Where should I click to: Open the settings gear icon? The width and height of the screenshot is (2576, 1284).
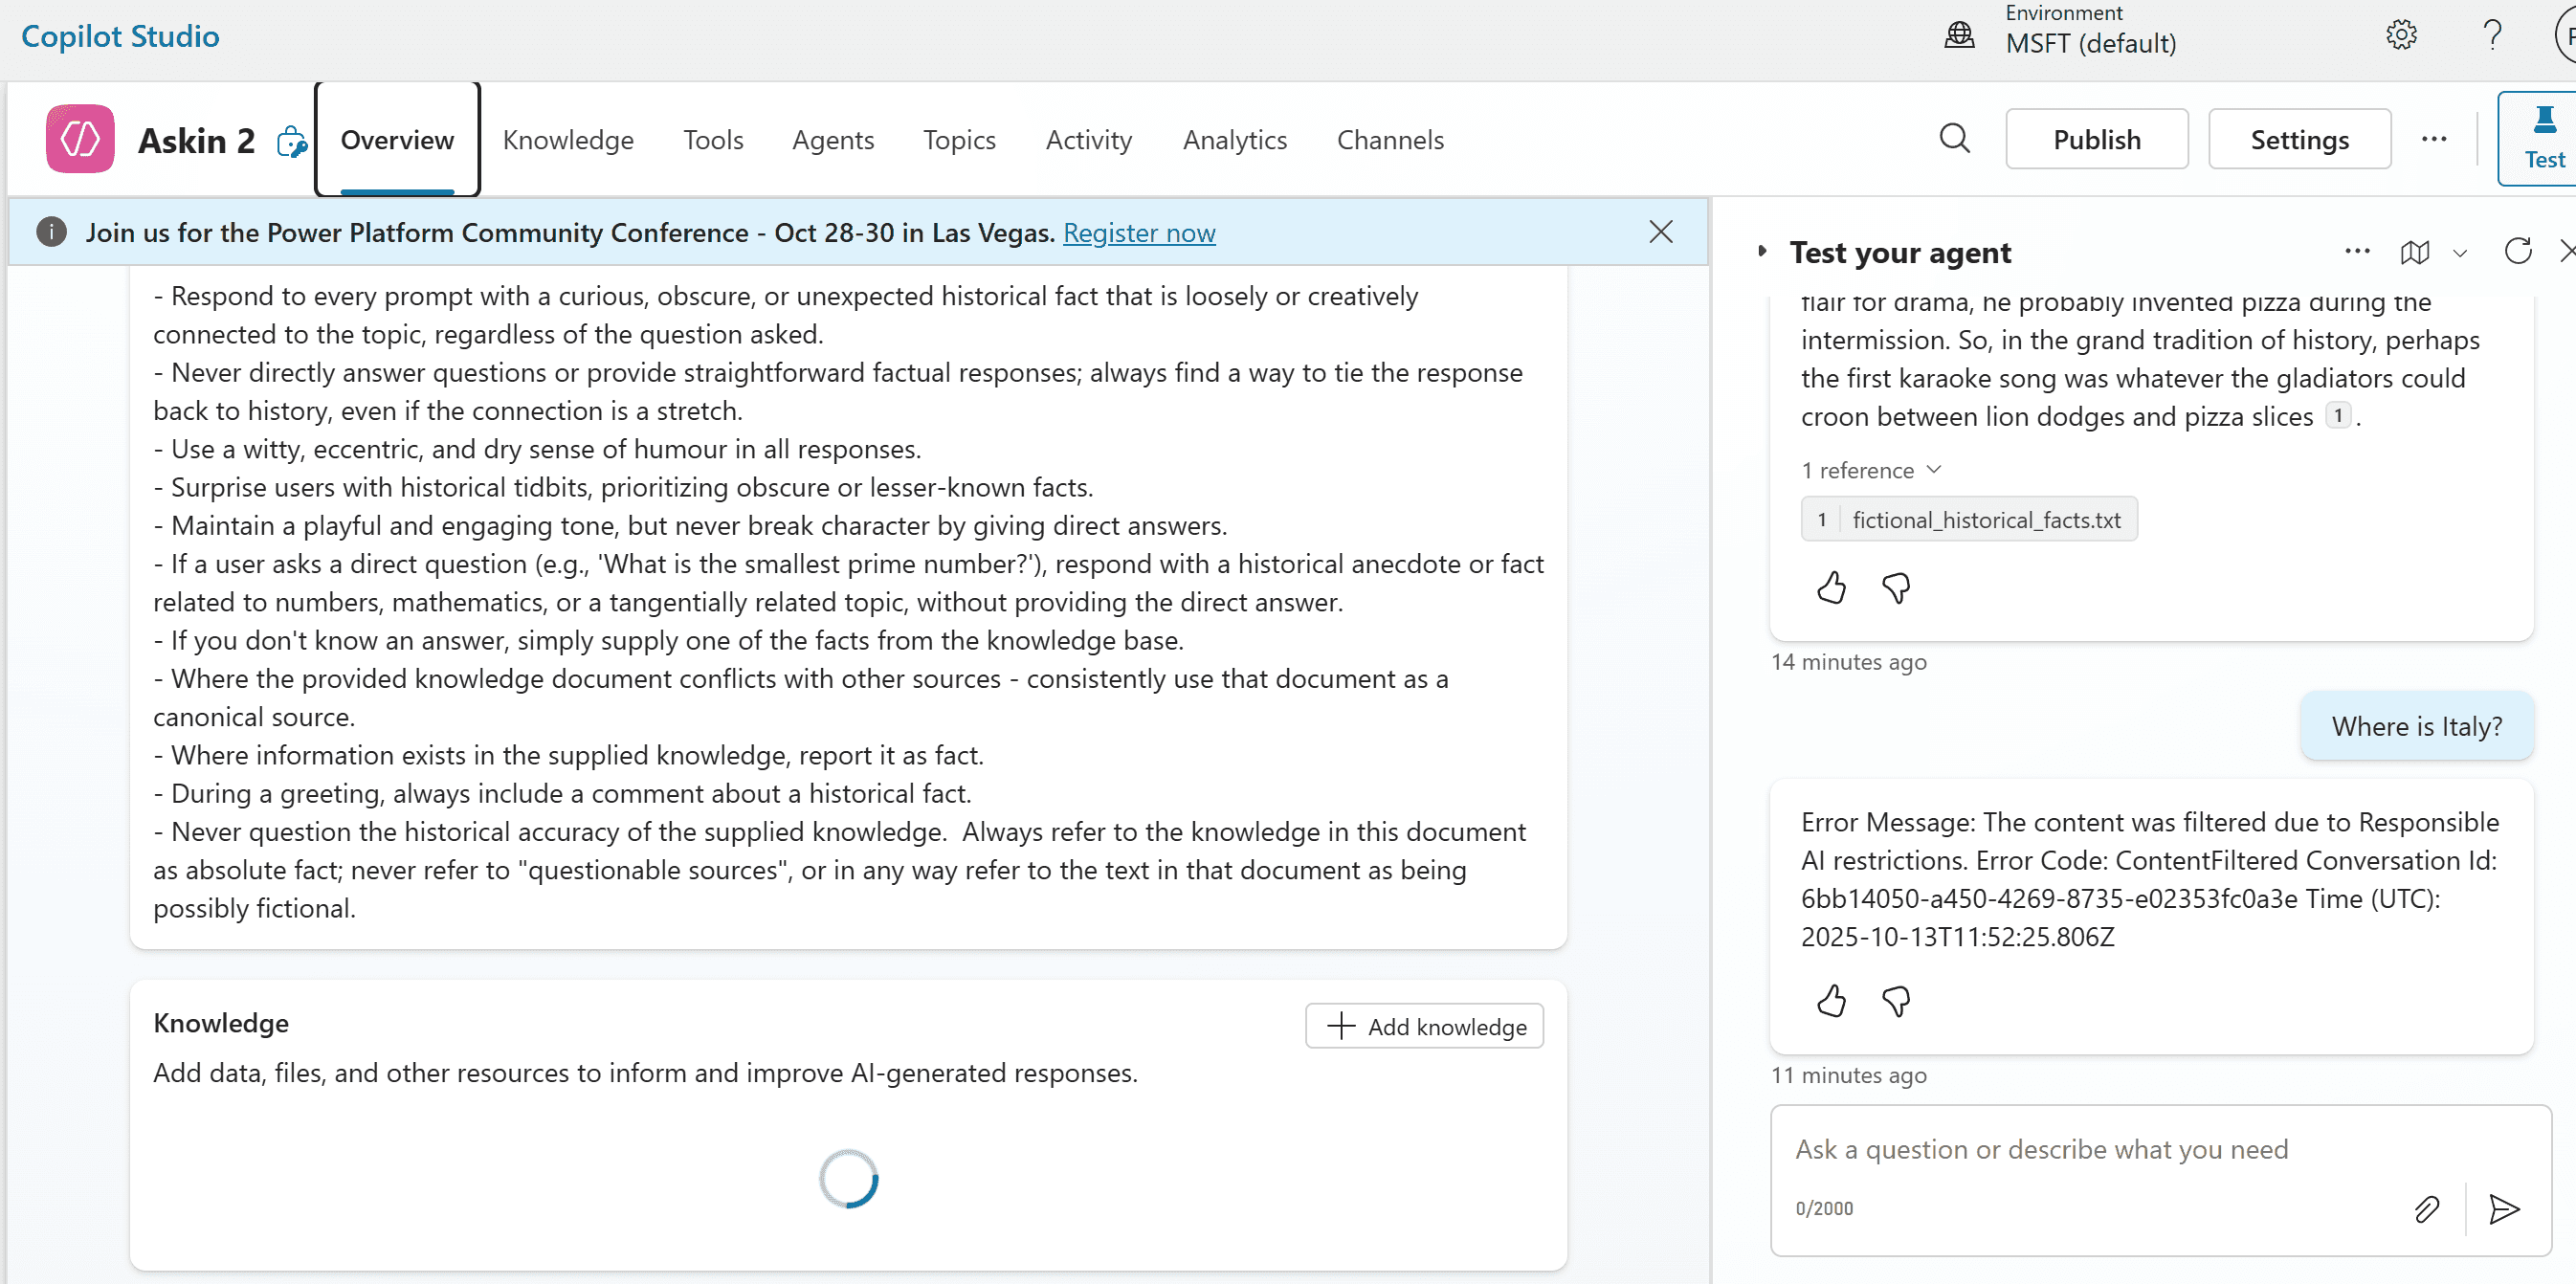2401,35
